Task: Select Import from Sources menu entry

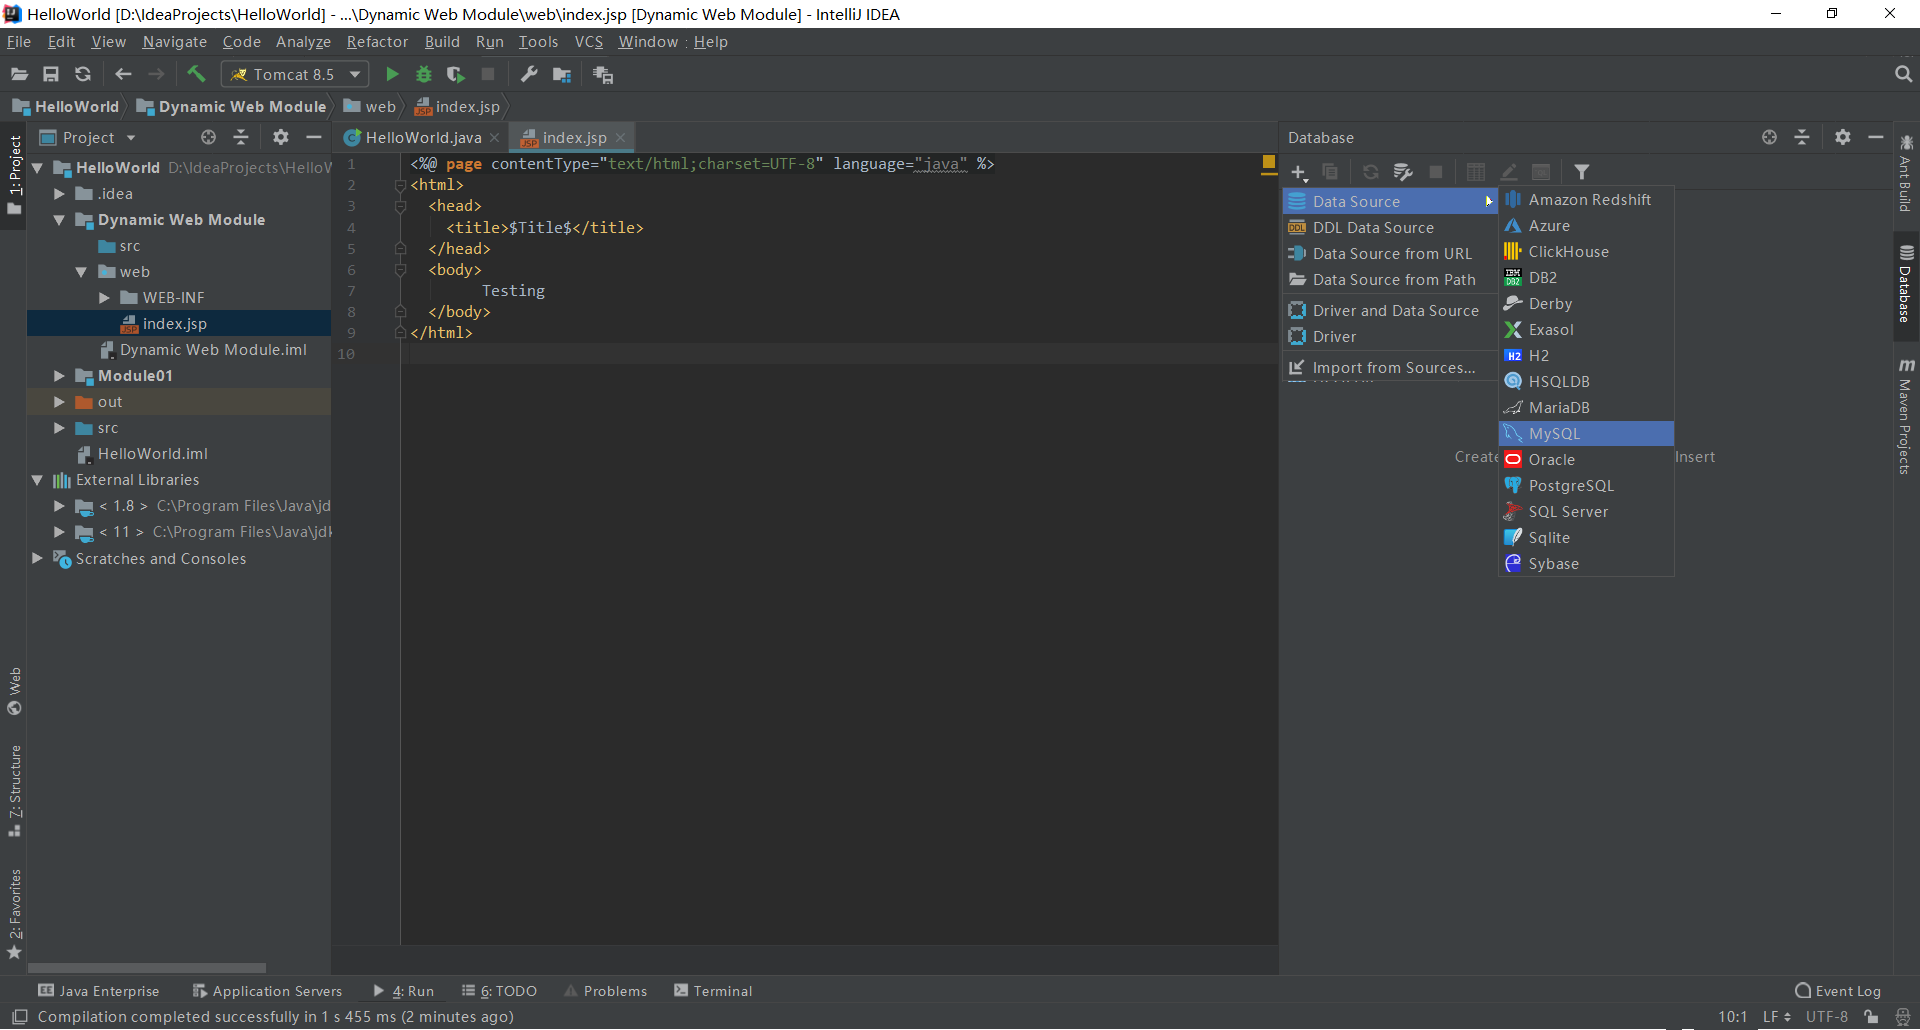Action: (1390, 368)
